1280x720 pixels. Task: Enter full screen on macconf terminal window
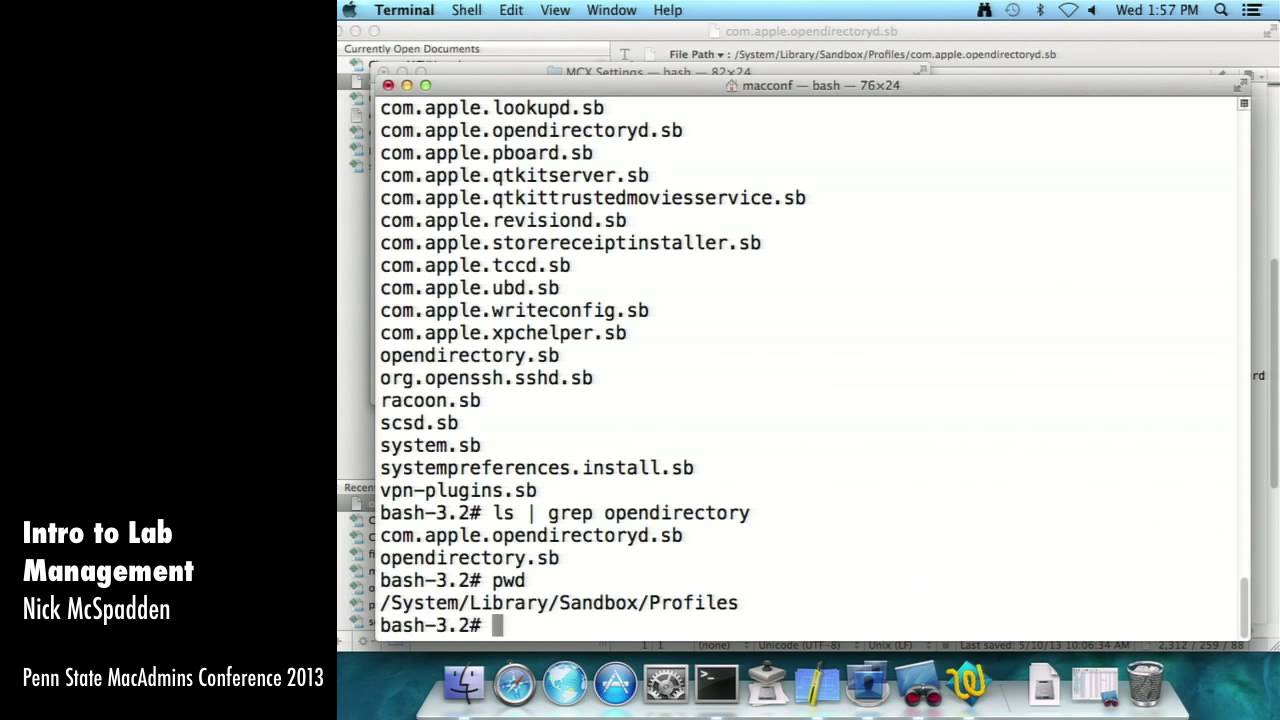(x=1240, y=85)
